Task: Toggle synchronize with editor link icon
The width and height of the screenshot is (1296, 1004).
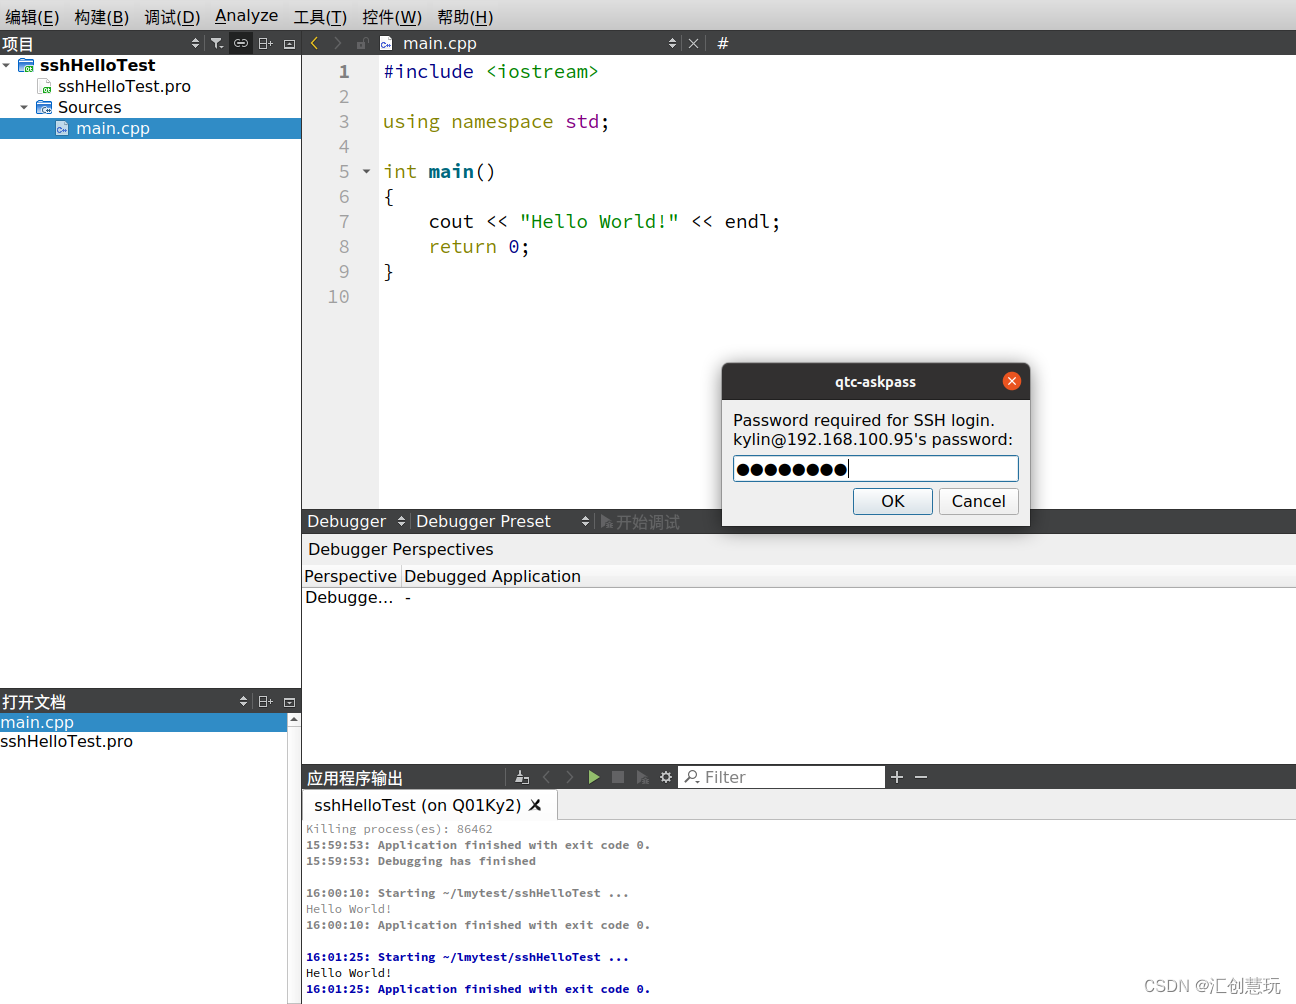Action: pyautogui.click(x=241, y=43)
